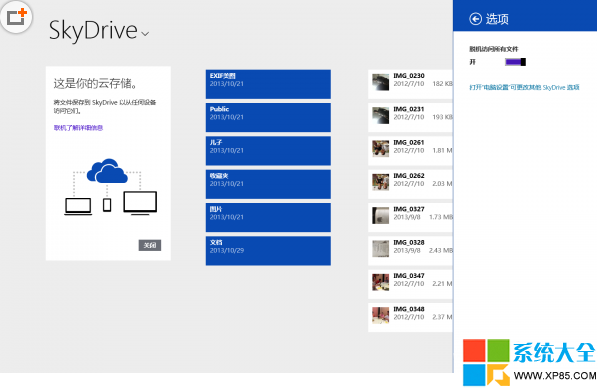
Task: Click the cloud devices illustration in intro card
Action: (111, 187)
